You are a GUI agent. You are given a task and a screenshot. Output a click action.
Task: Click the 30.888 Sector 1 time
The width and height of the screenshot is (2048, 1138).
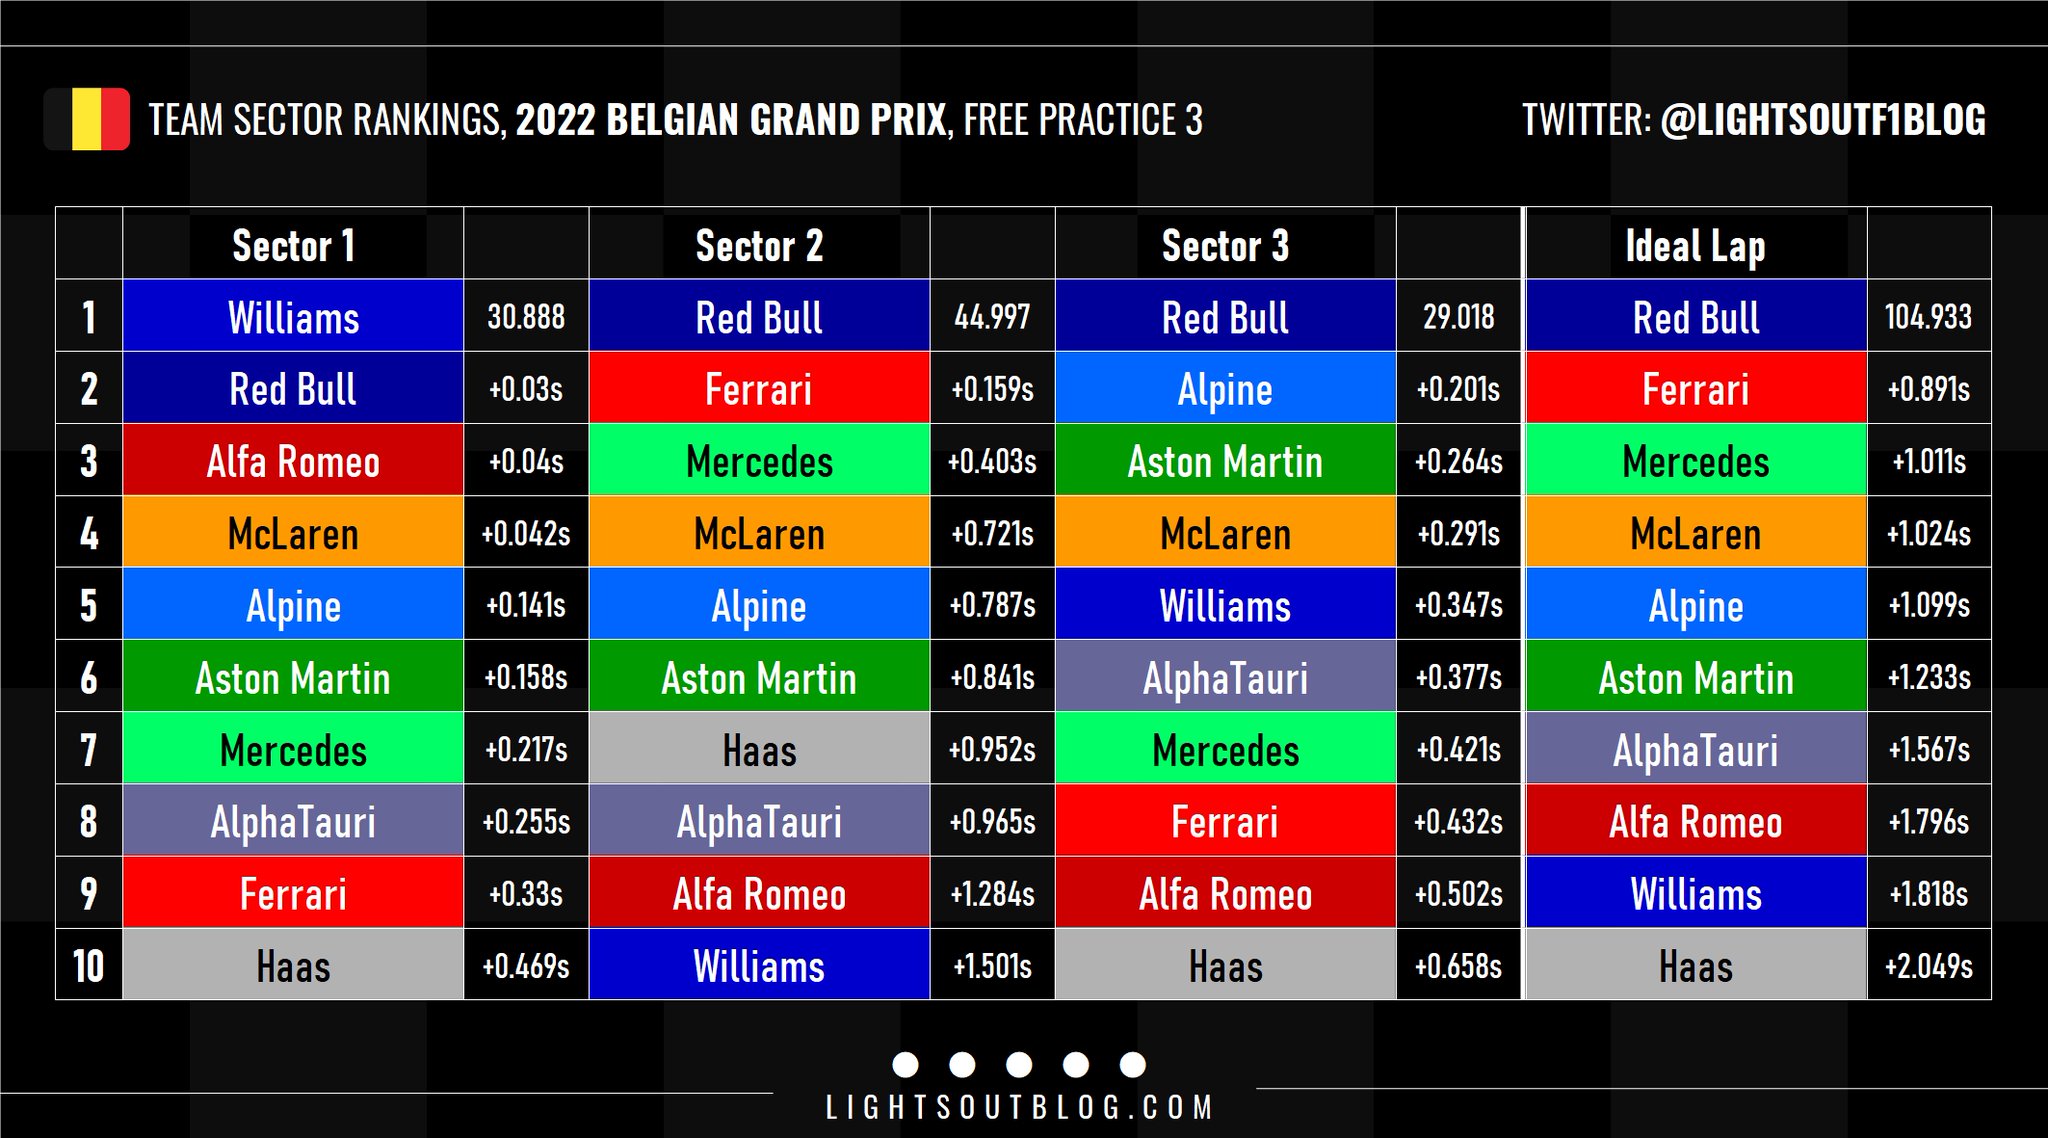click(526, 317)
